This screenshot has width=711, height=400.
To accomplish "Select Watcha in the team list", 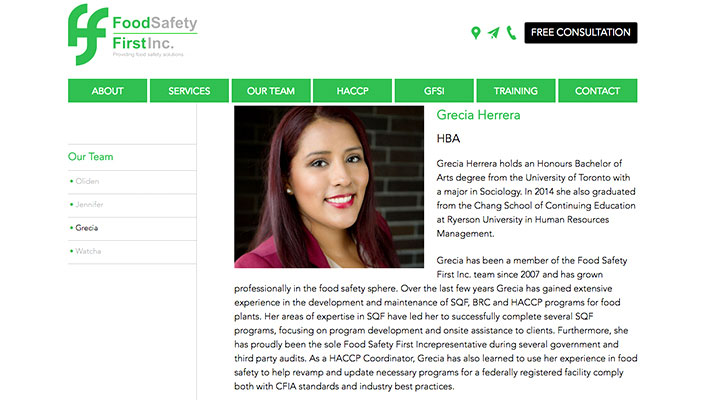I will pyautogui.click(x=88, y=251).
